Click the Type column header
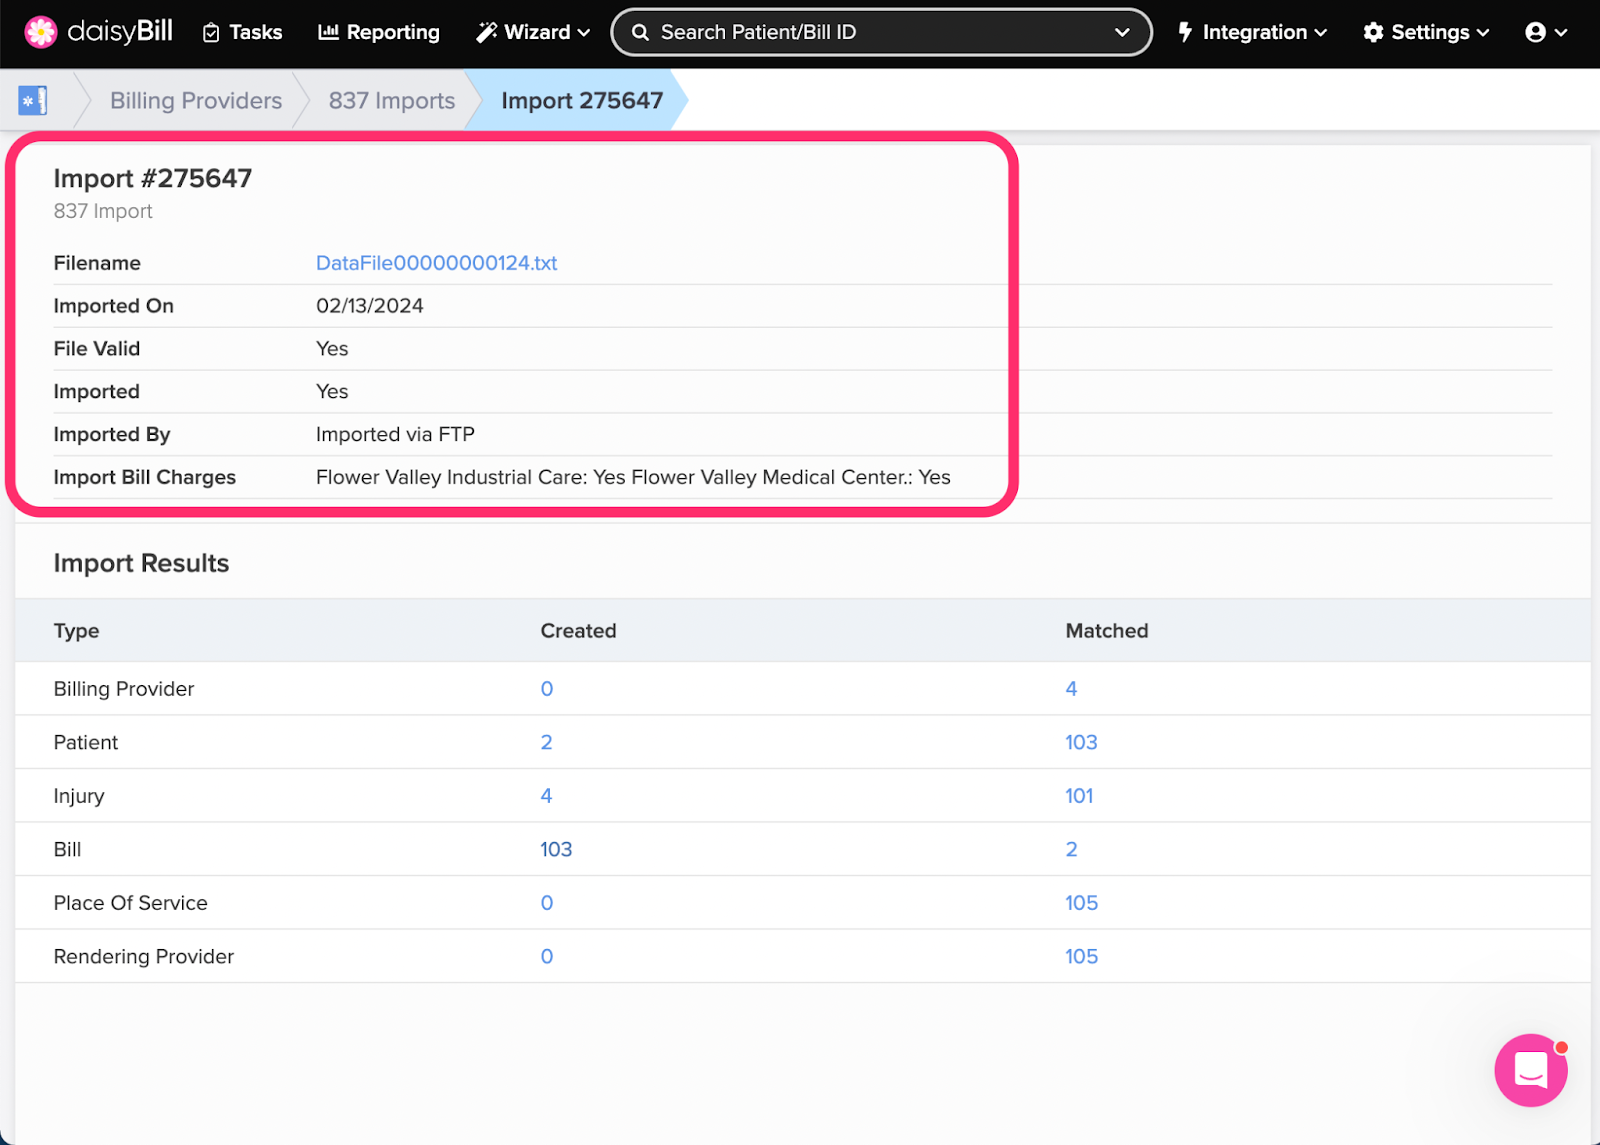Viewport: 1600px width, 1145px height. click(x=76, y=631)
